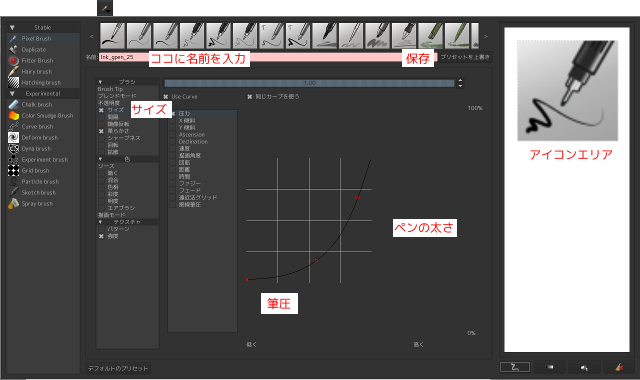Select the Color Smudge Brush engine
Viewport: 640px width, 380px height.
tap(43, 116)
